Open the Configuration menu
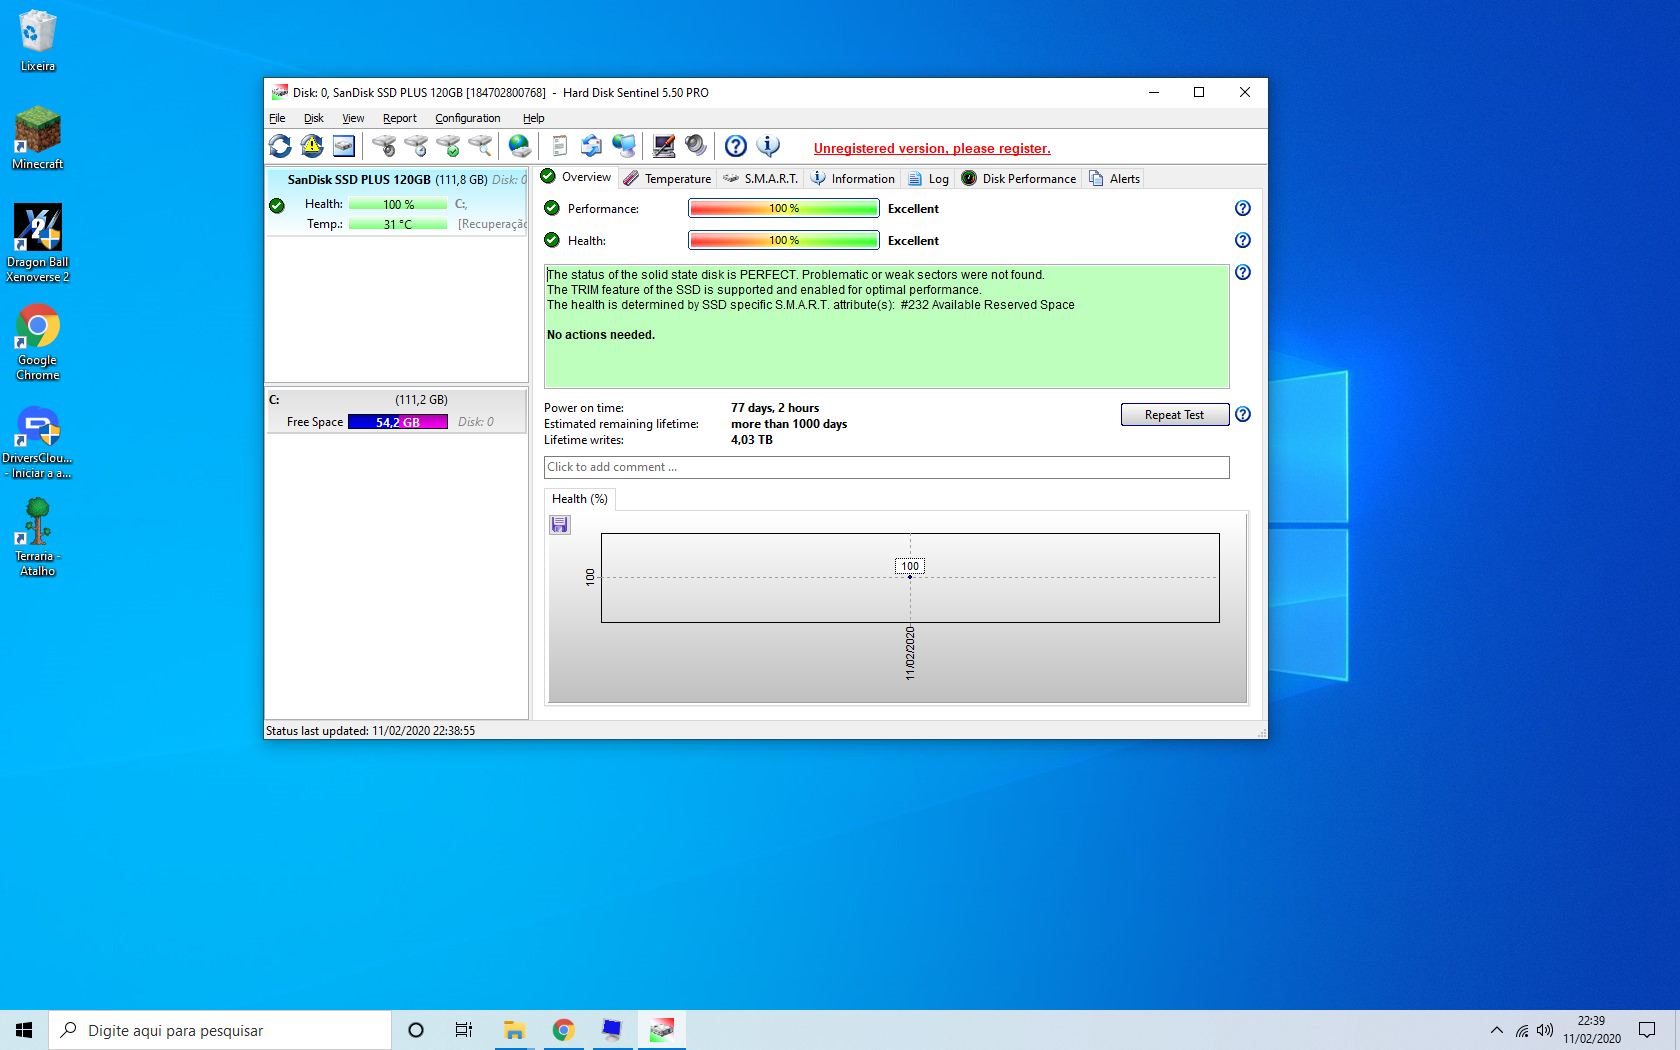 (468, 118)
